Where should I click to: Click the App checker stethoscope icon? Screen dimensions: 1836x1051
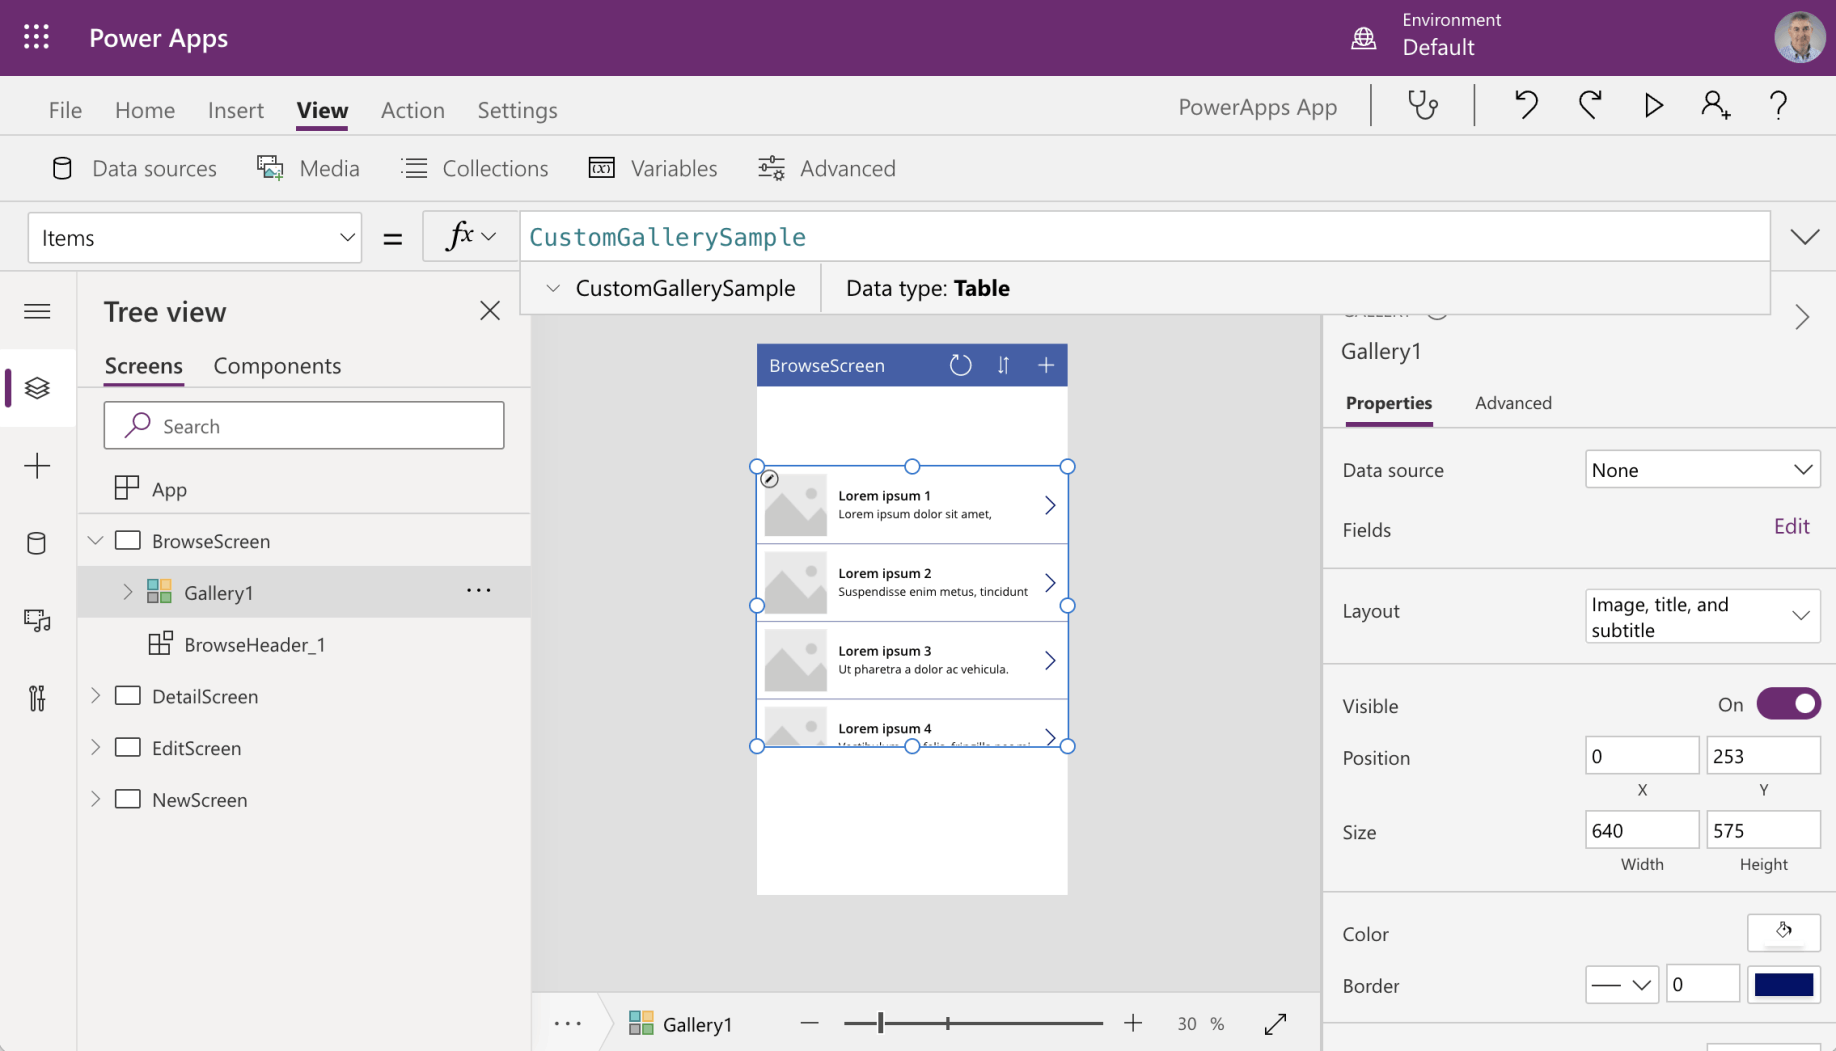(x=1422, y=105)
